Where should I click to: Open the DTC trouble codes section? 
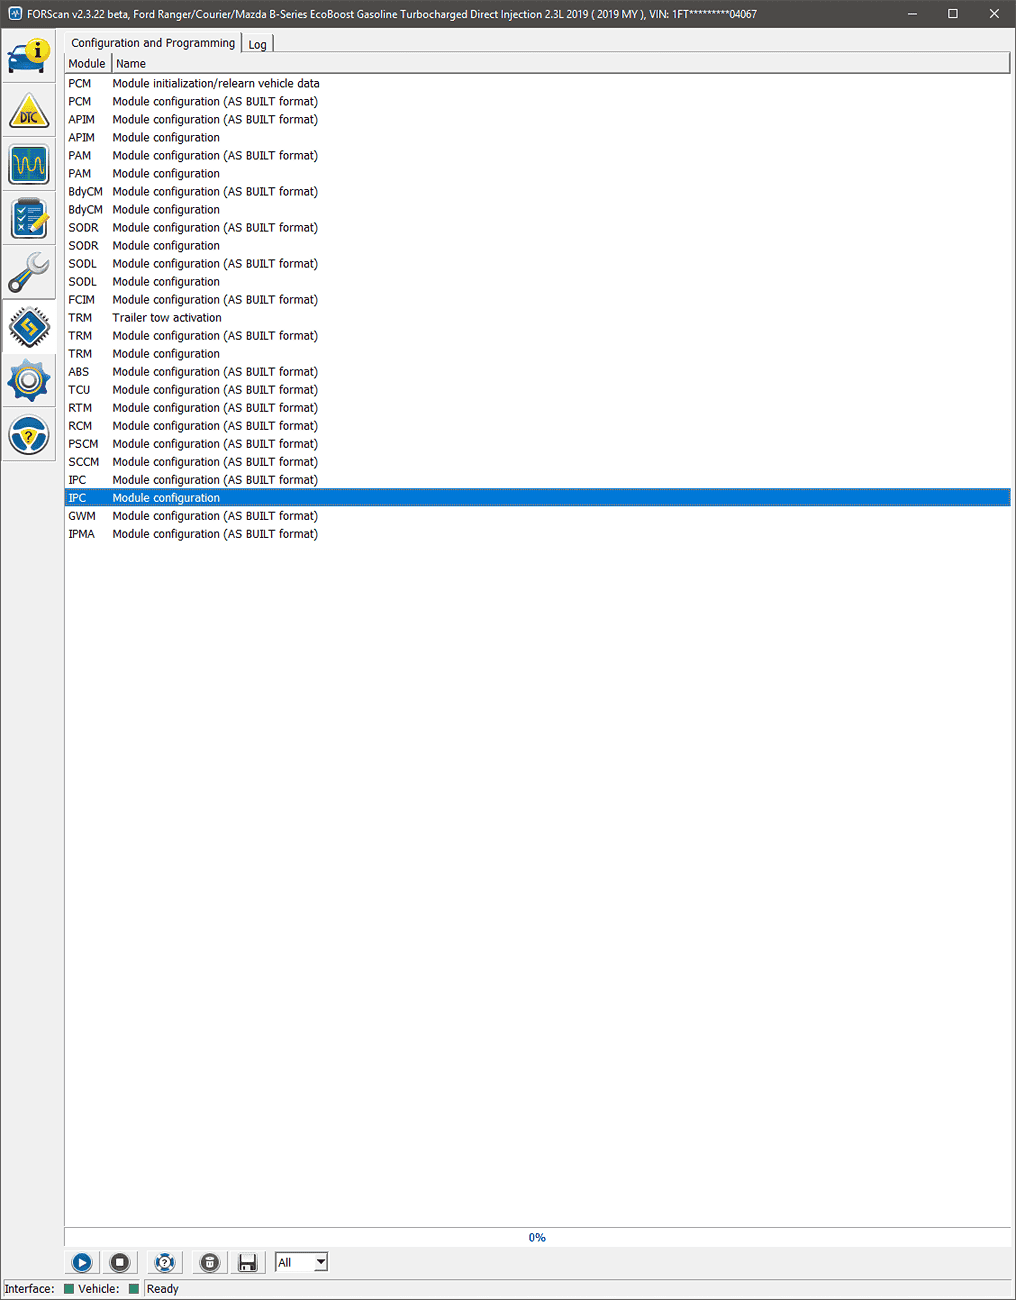pos(29,111)
